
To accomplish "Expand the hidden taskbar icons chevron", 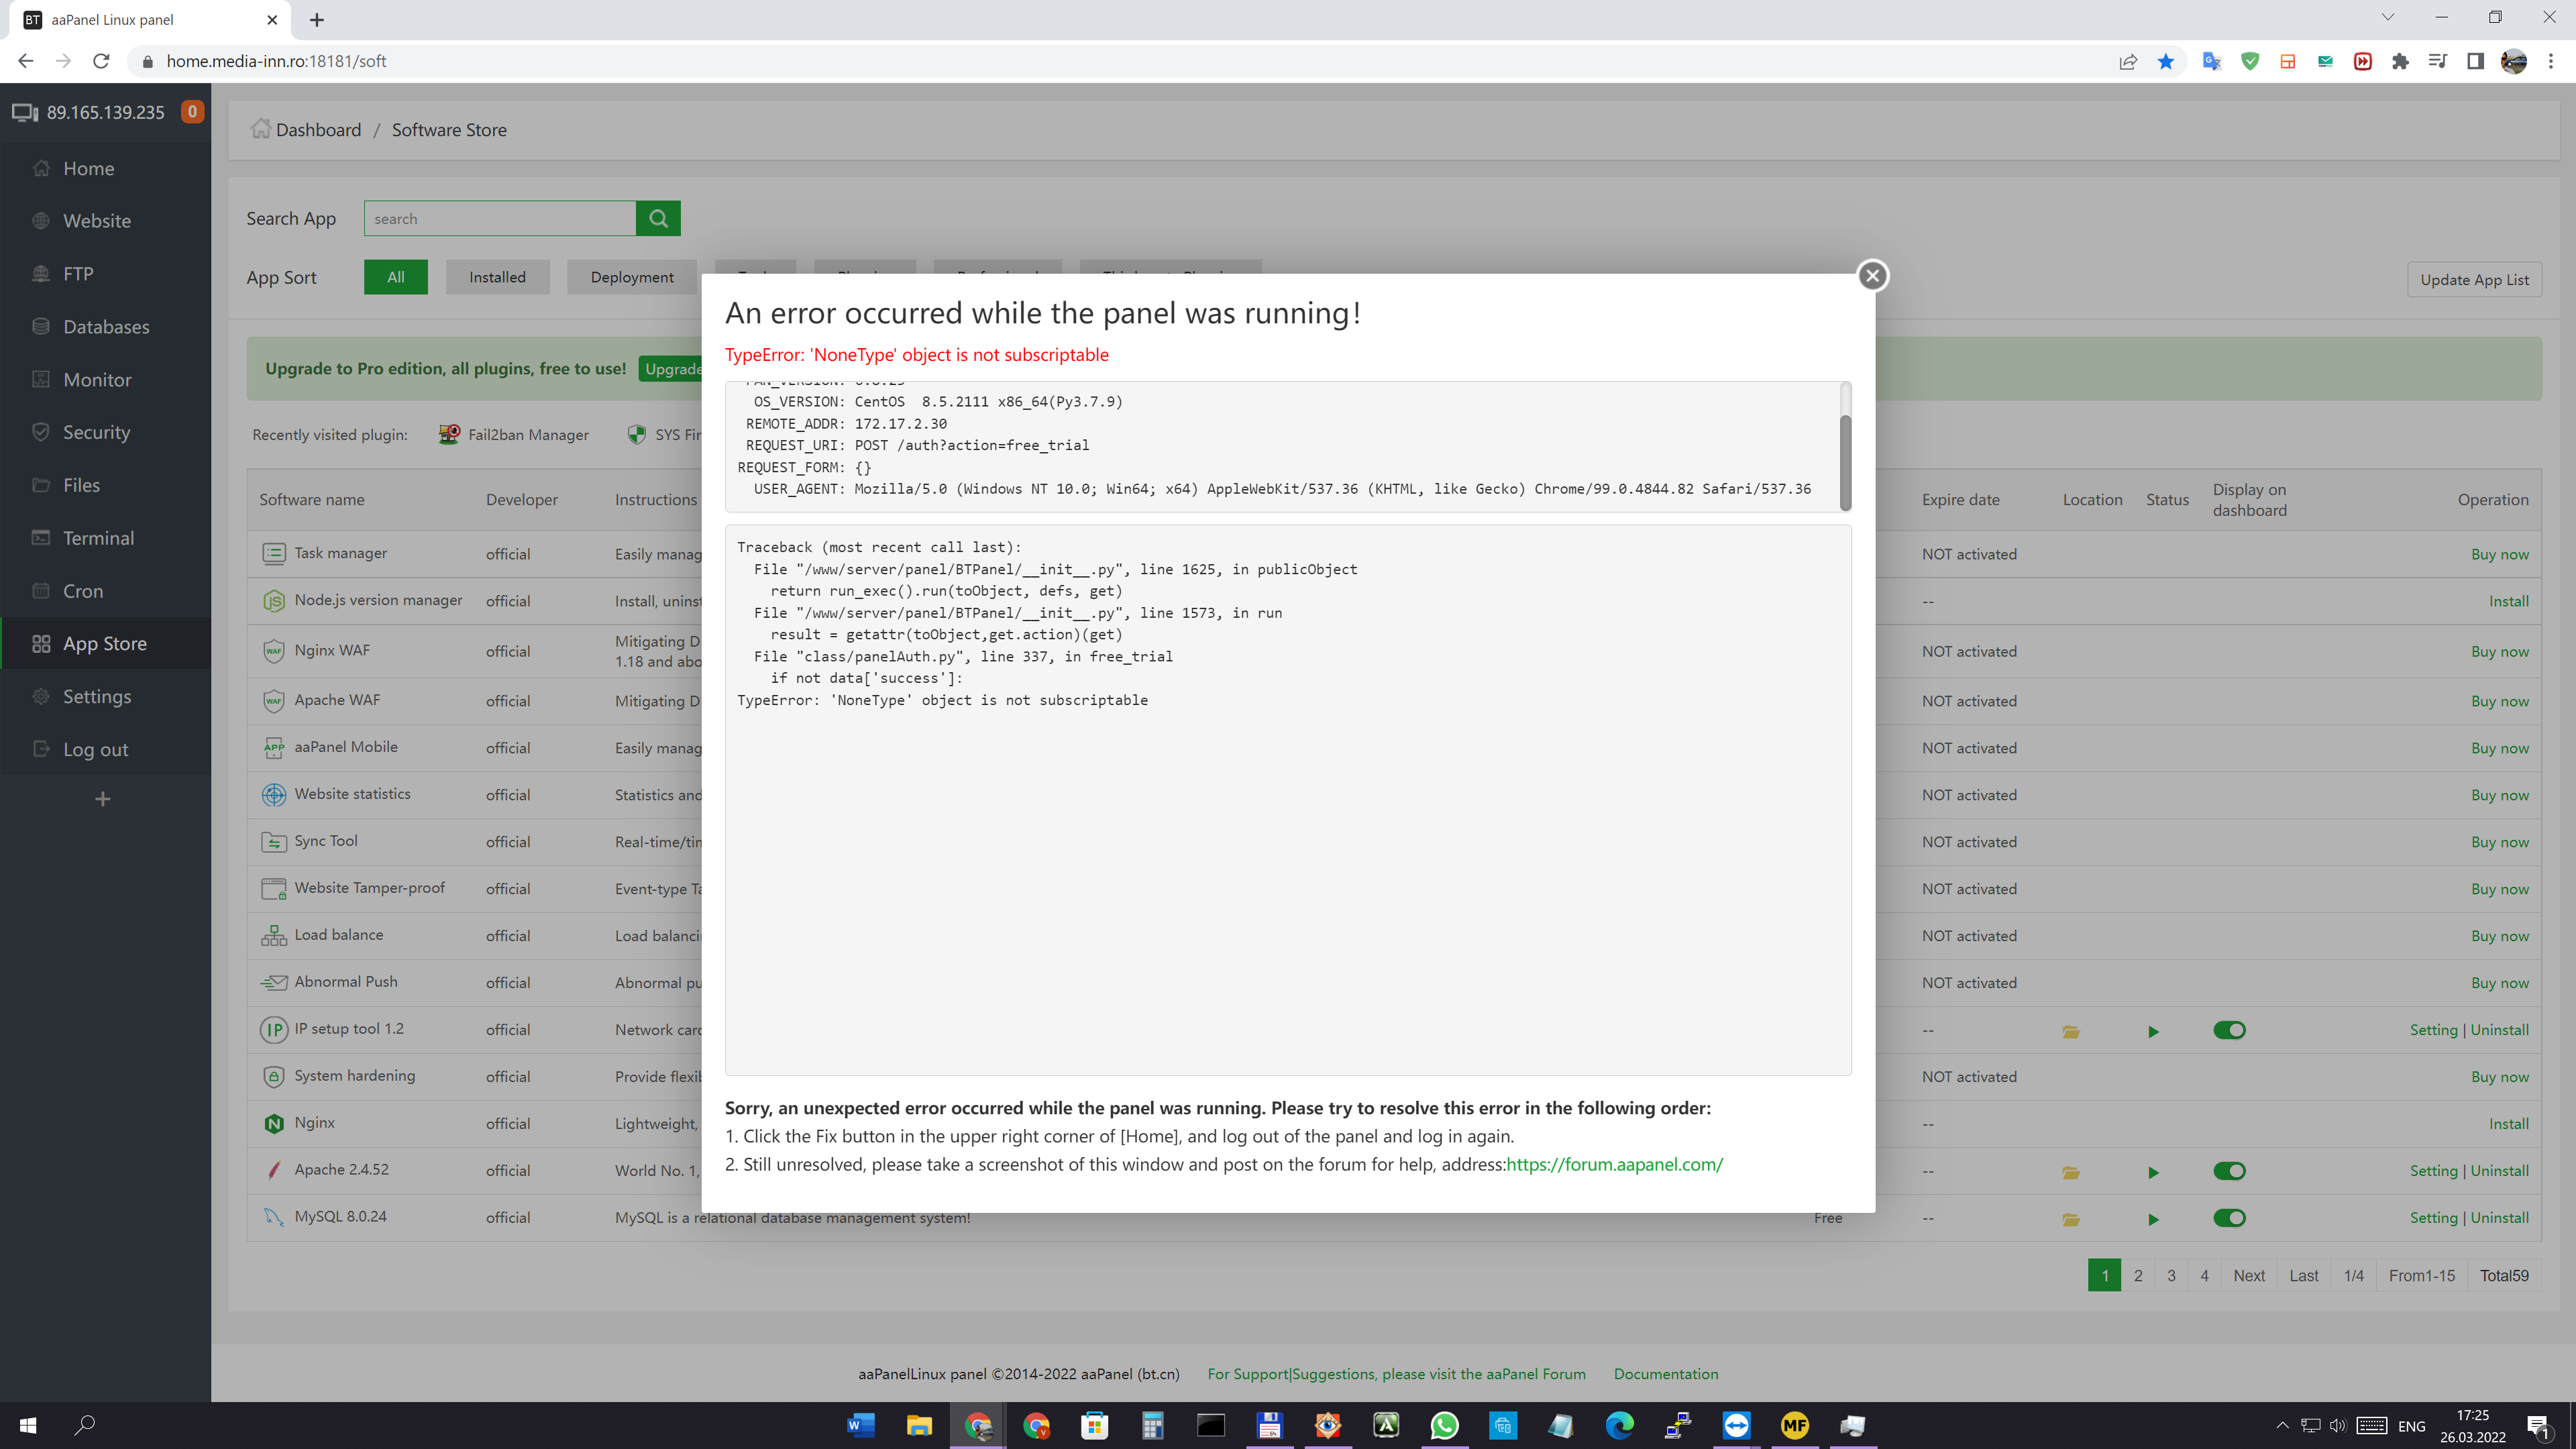I will [2283, 1425].
